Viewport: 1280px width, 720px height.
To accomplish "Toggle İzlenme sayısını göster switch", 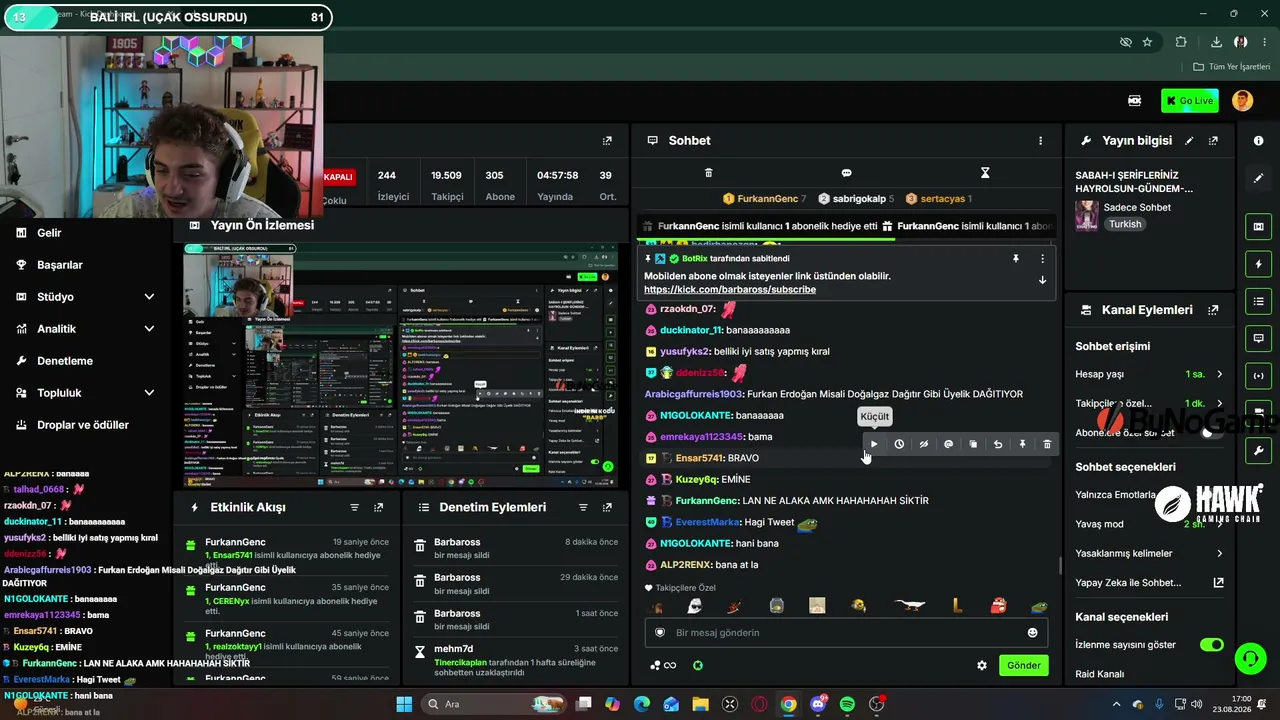I will (x=1212, y=645).
